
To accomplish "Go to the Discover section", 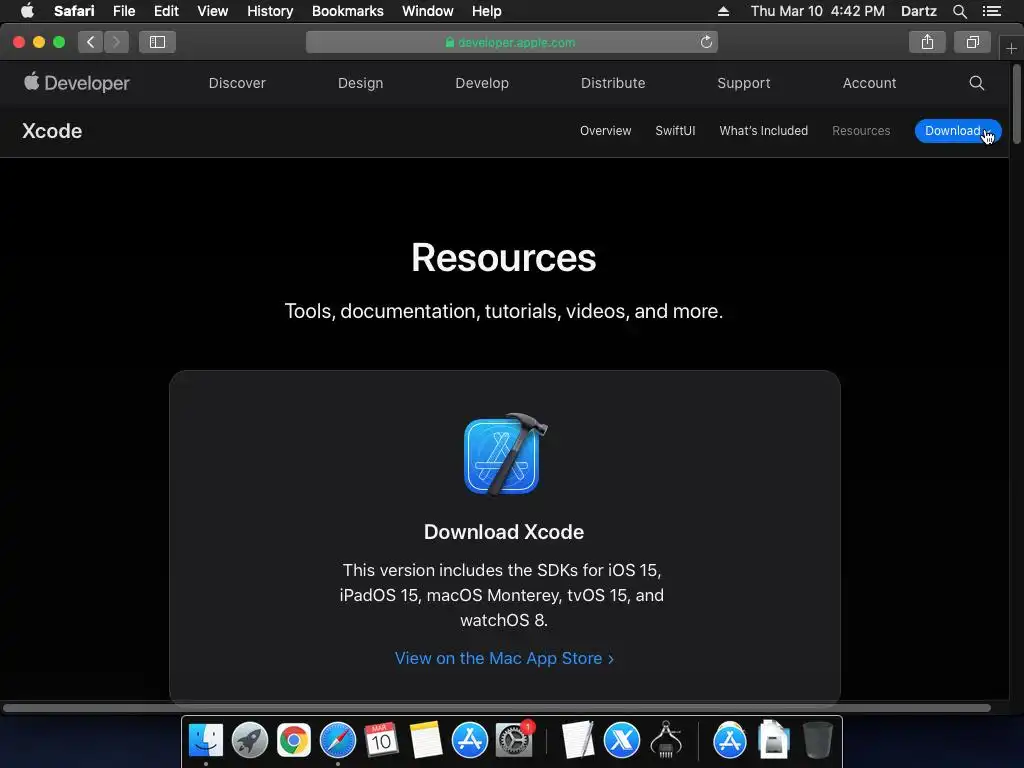I will (x=237, y=83).
